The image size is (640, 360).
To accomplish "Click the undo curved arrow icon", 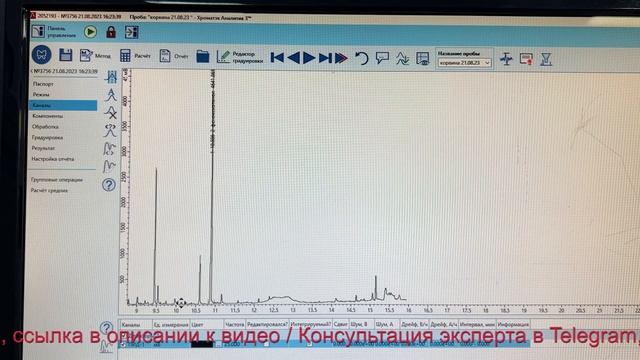I will (362, 58).
